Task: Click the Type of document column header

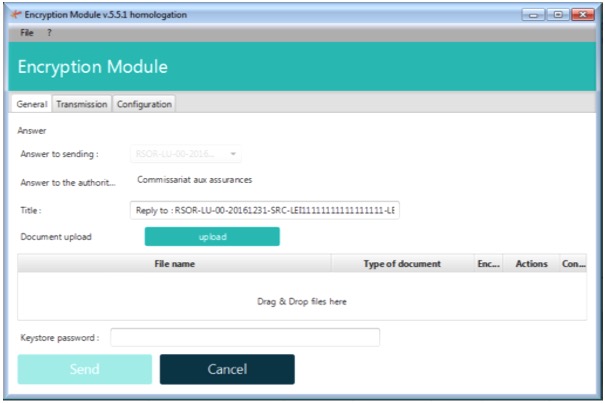Action: click(x=401, y=264)
